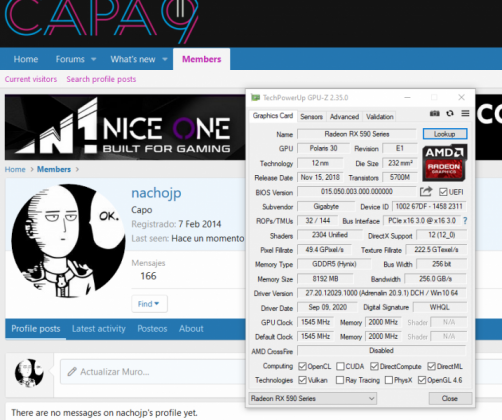
Task: Click the Actualizar Muro input field
Action: (153, 372)
